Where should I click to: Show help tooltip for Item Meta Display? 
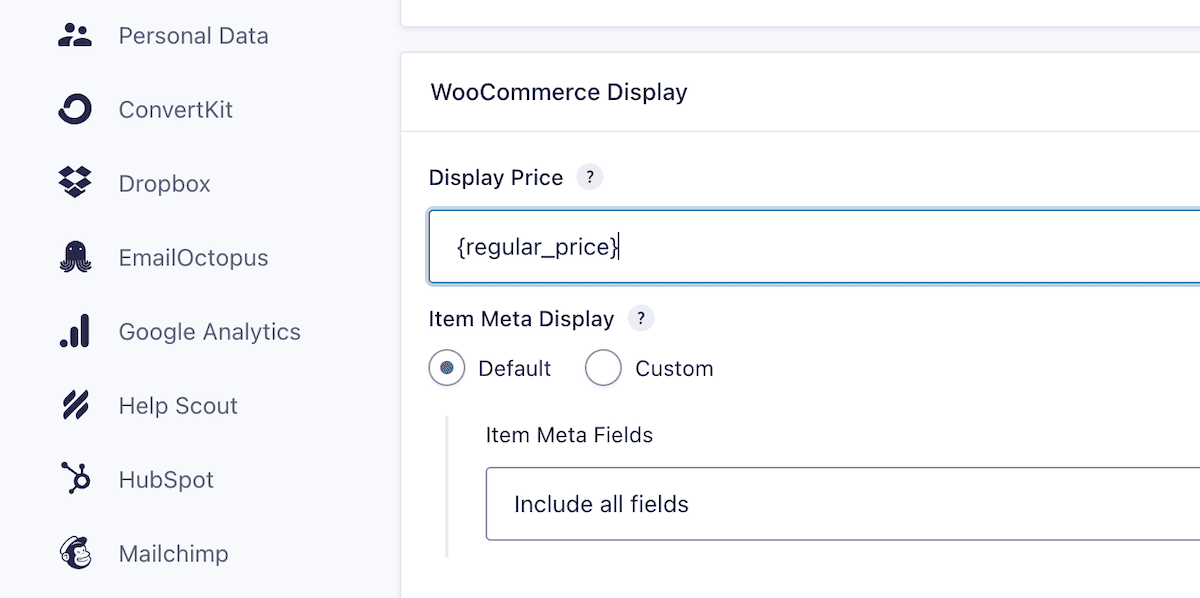pos(641,319)
